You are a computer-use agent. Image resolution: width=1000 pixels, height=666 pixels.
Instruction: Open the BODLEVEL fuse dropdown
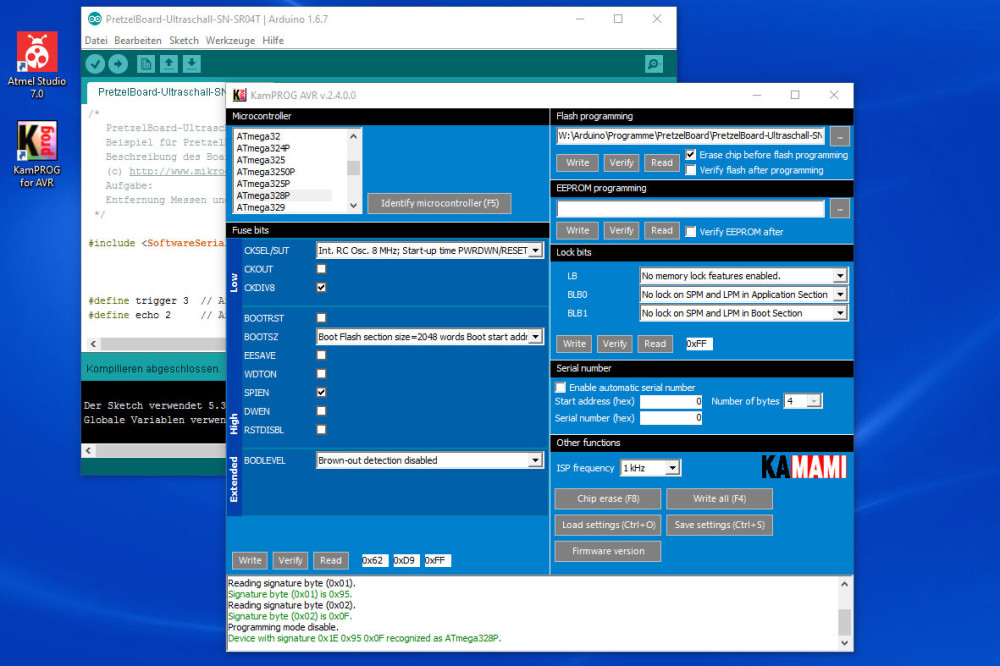pyautogui.click(x=535, y=460)
